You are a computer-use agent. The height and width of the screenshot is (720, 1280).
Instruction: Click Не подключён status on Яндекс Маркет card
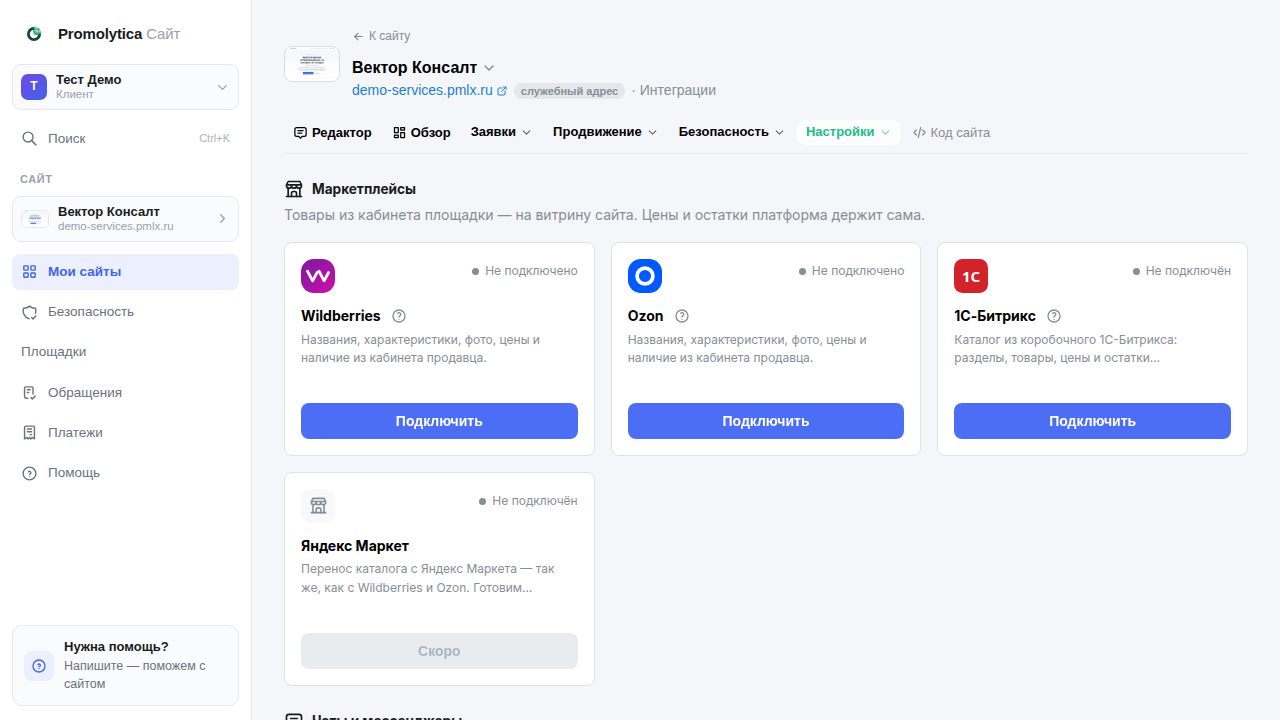click(x=528, y=501)
